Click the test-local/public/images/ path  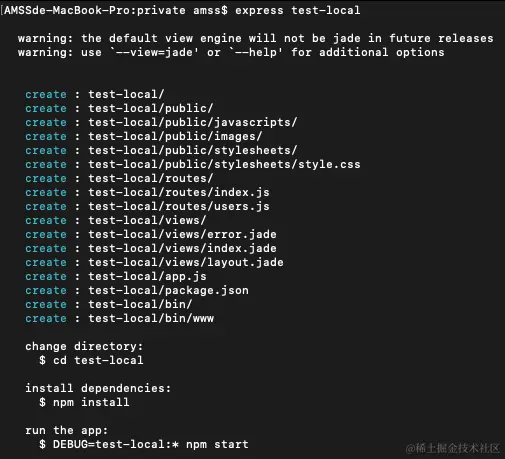(175, 136)
